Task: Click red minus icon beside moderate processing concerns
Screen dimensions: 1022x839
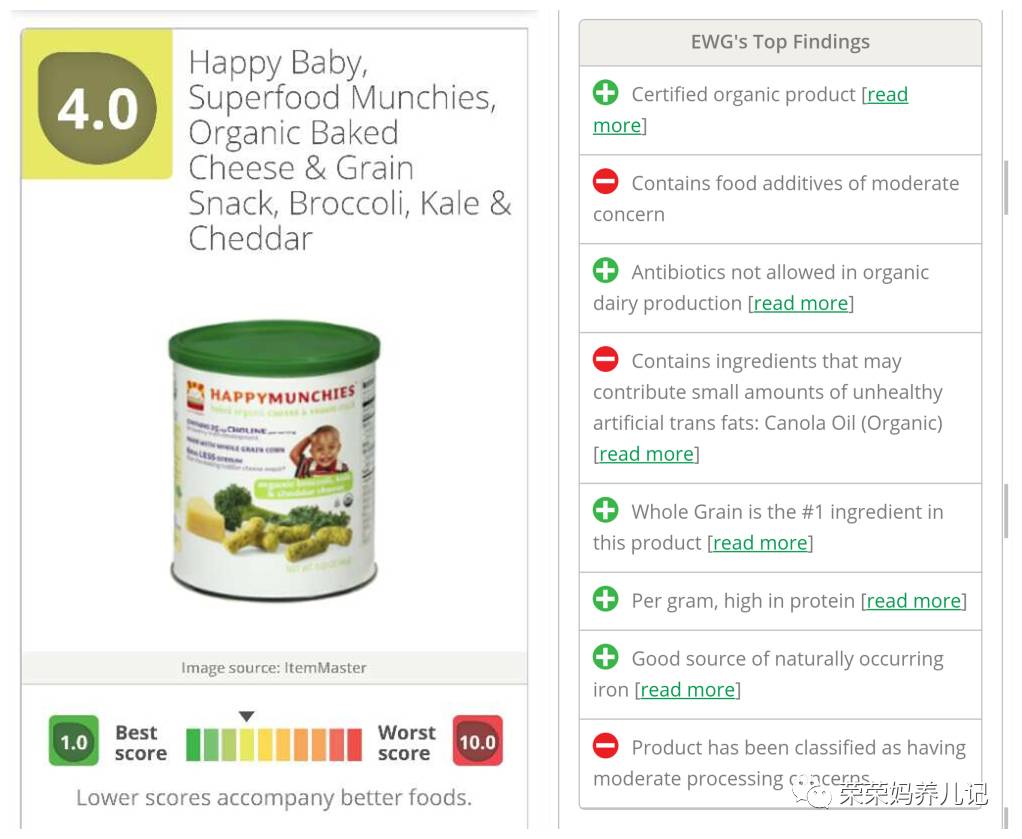Action: 605,746
